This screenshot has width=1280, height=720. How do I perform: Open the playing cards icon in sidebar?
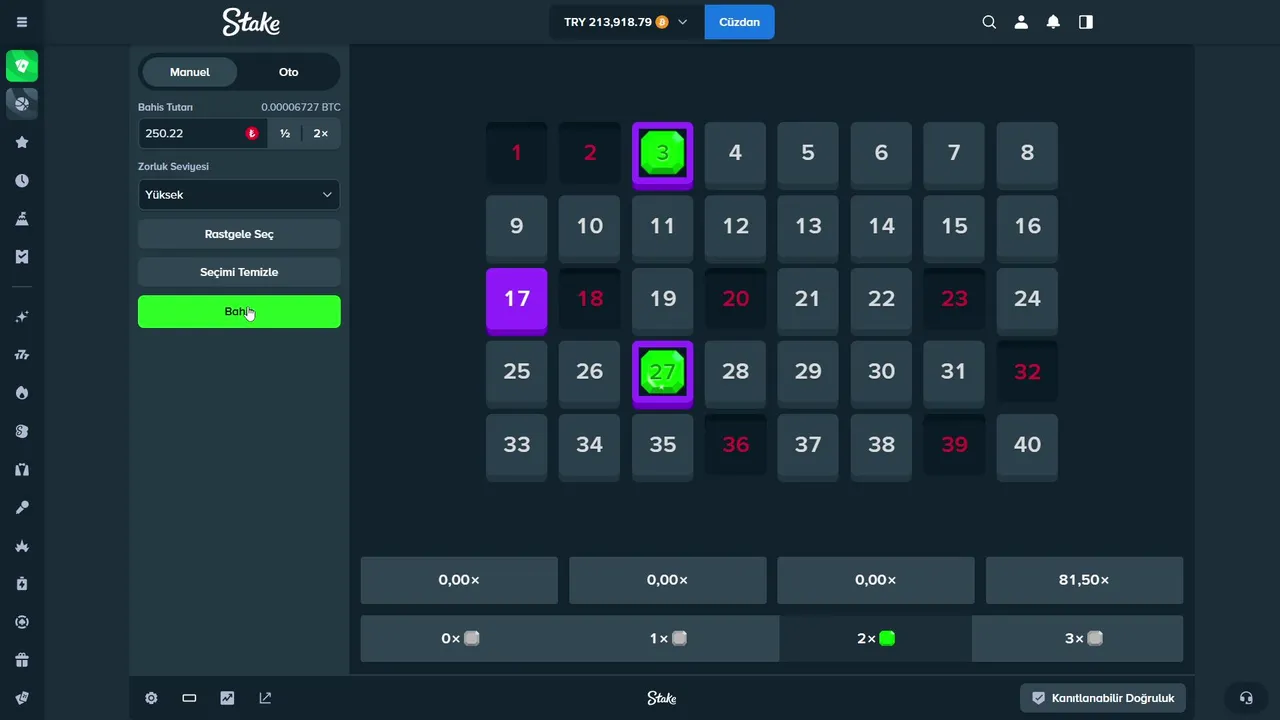22,698
